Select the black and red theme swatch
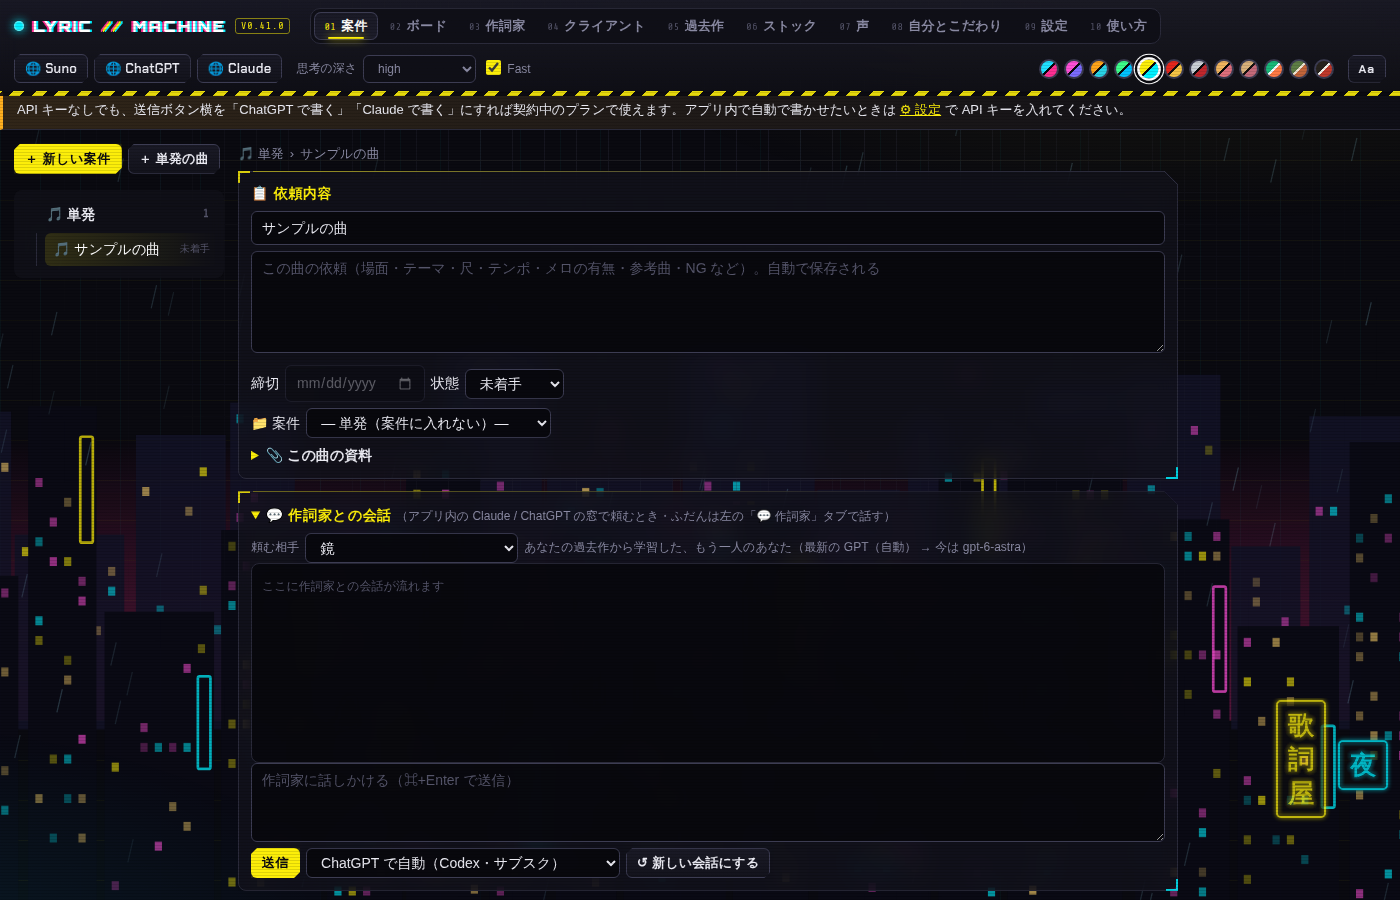Image resolution: width=1400 pixels, height=900 pixels. click(x=1324, y=69)
